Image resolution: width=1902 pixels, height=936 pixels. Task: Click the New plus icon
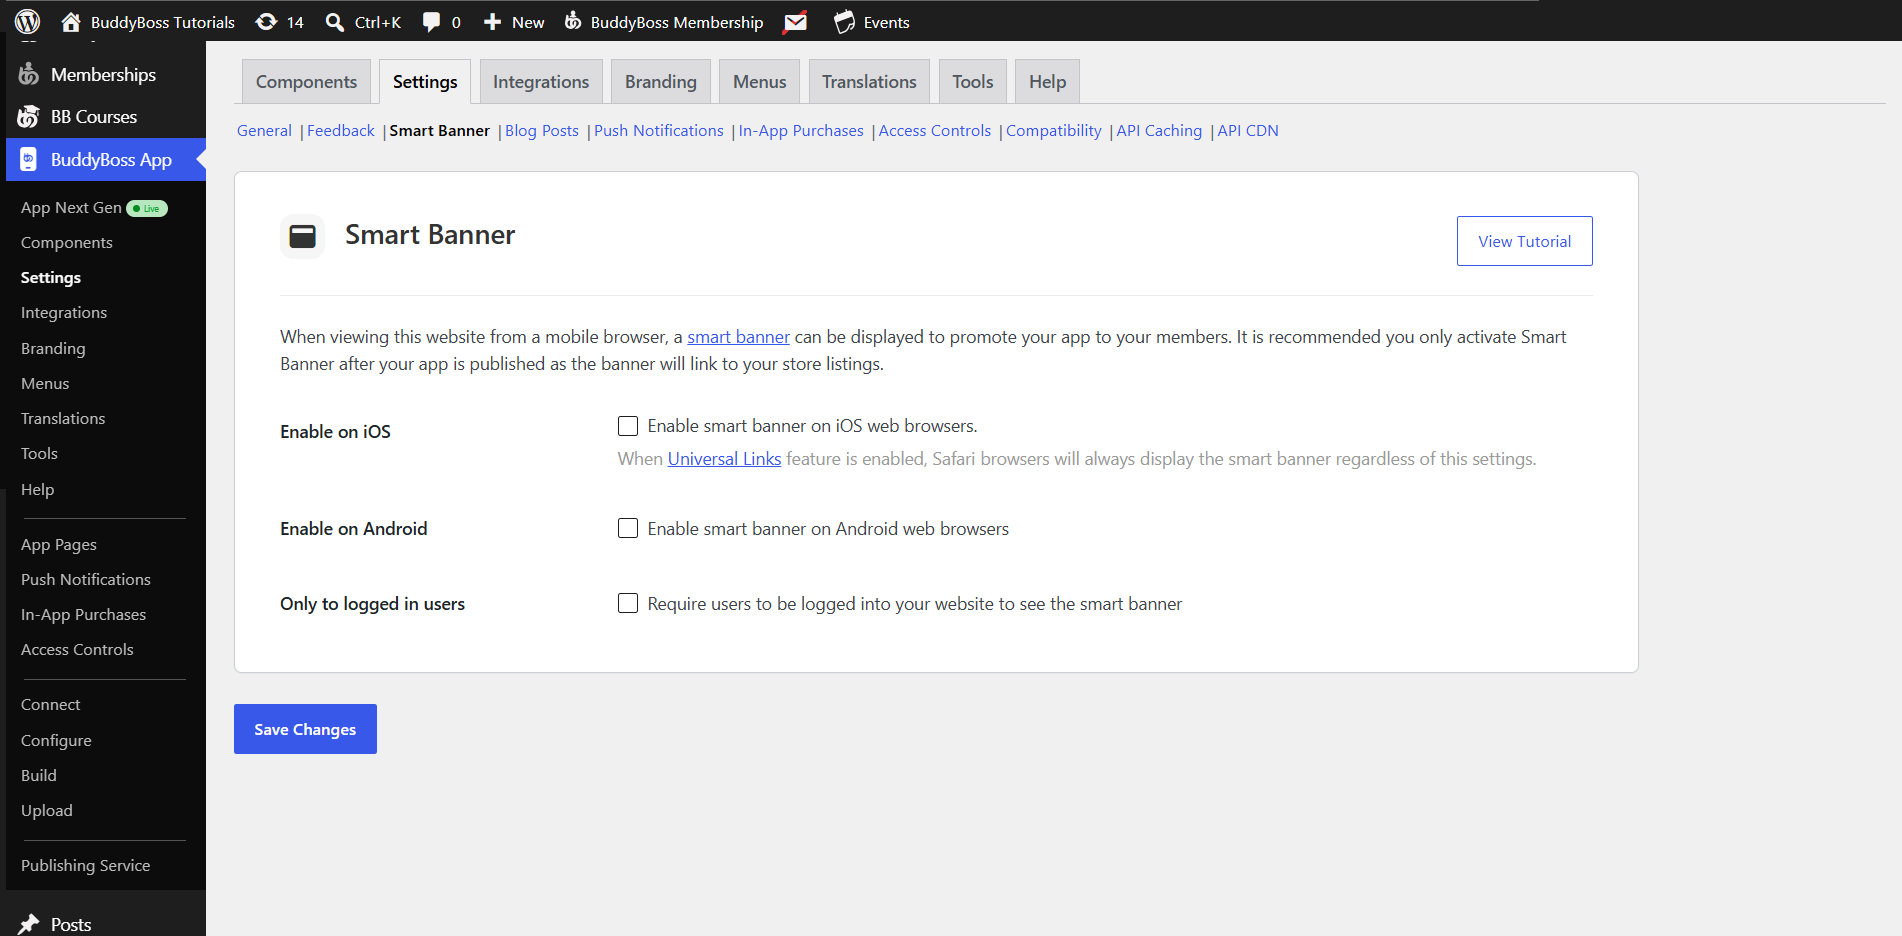pyautogui.click(x=492, y=22)
